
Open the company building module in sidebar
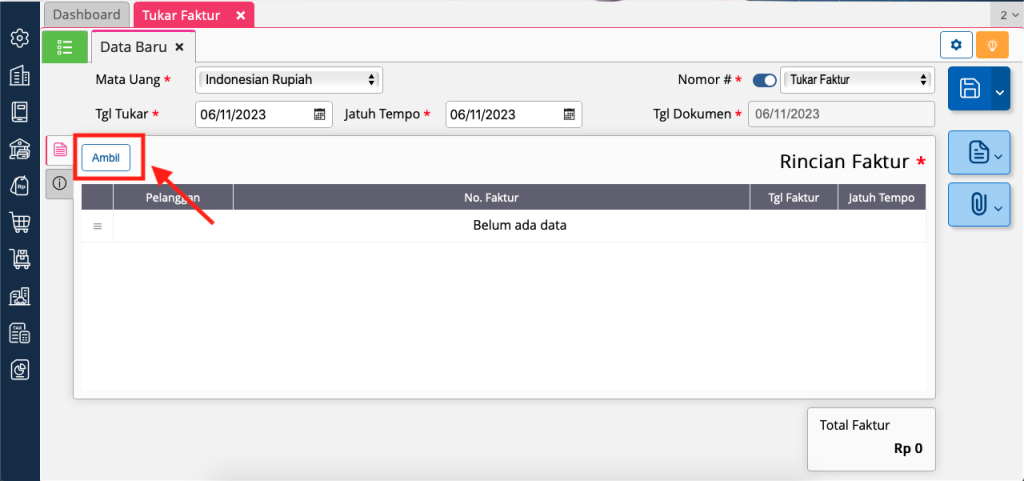19,76
